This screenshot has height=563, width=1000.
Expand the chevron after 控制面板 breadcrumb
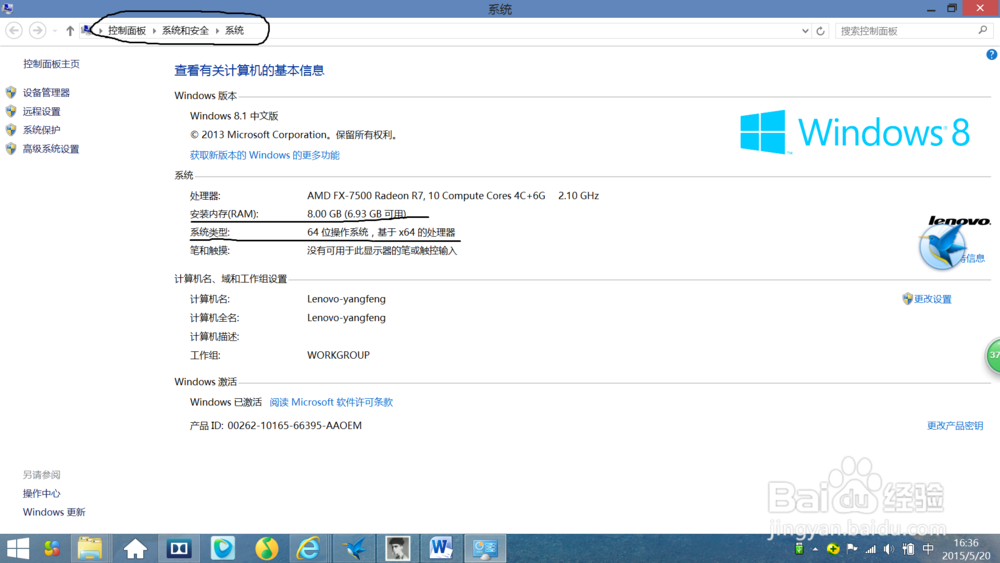(x=154, y=31)
